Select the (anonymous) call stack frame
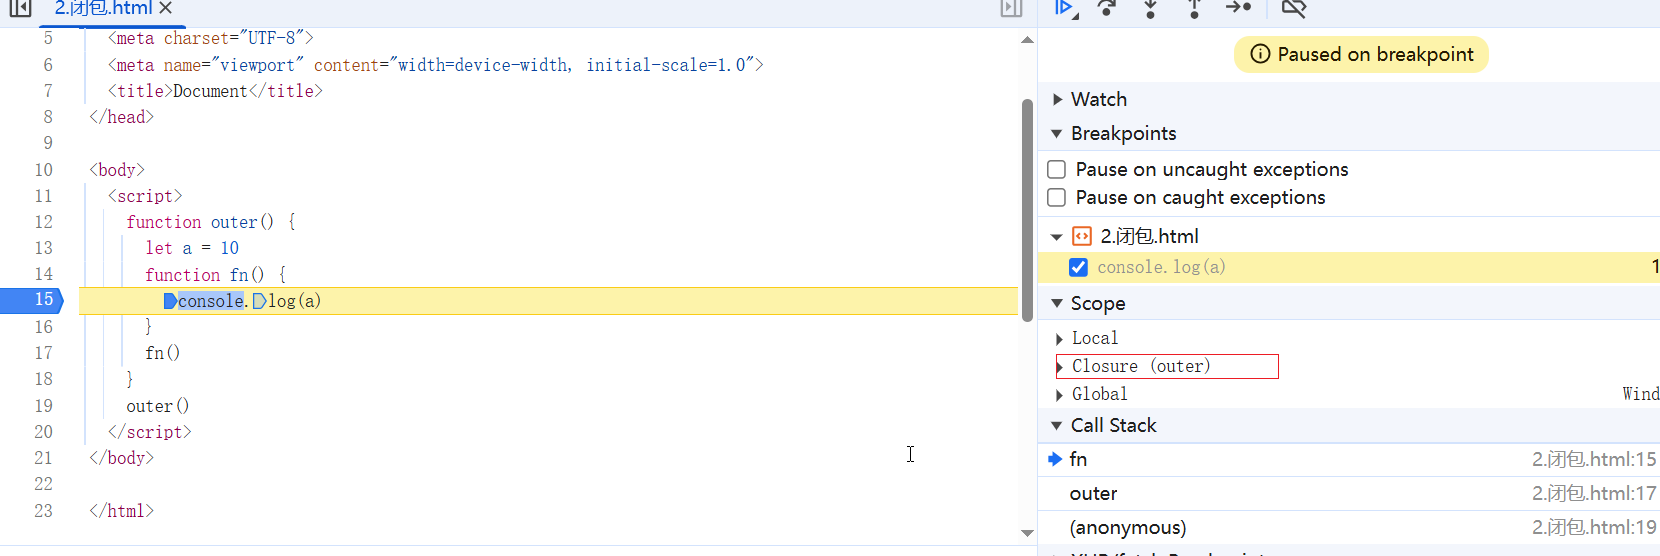1660x556 pixels. 1349,527
